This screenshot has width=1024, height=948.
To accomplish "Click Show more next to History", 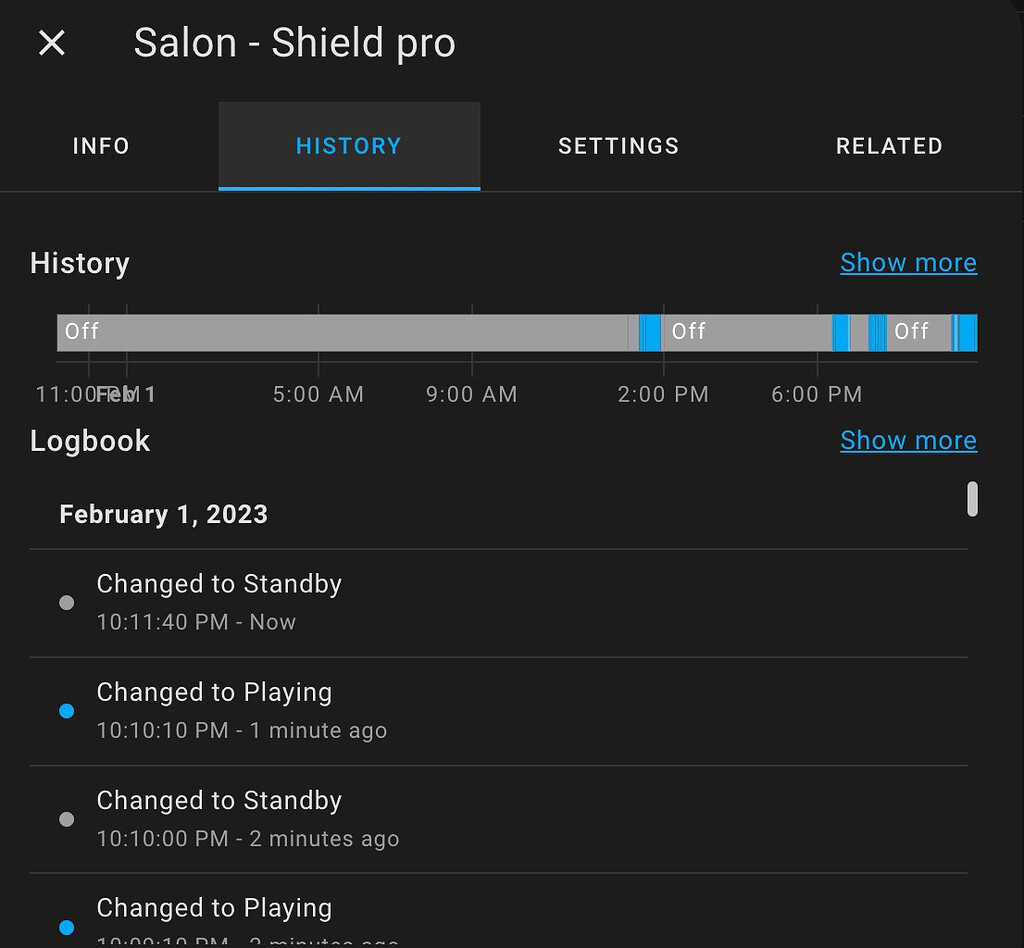I will pos(908,262).
